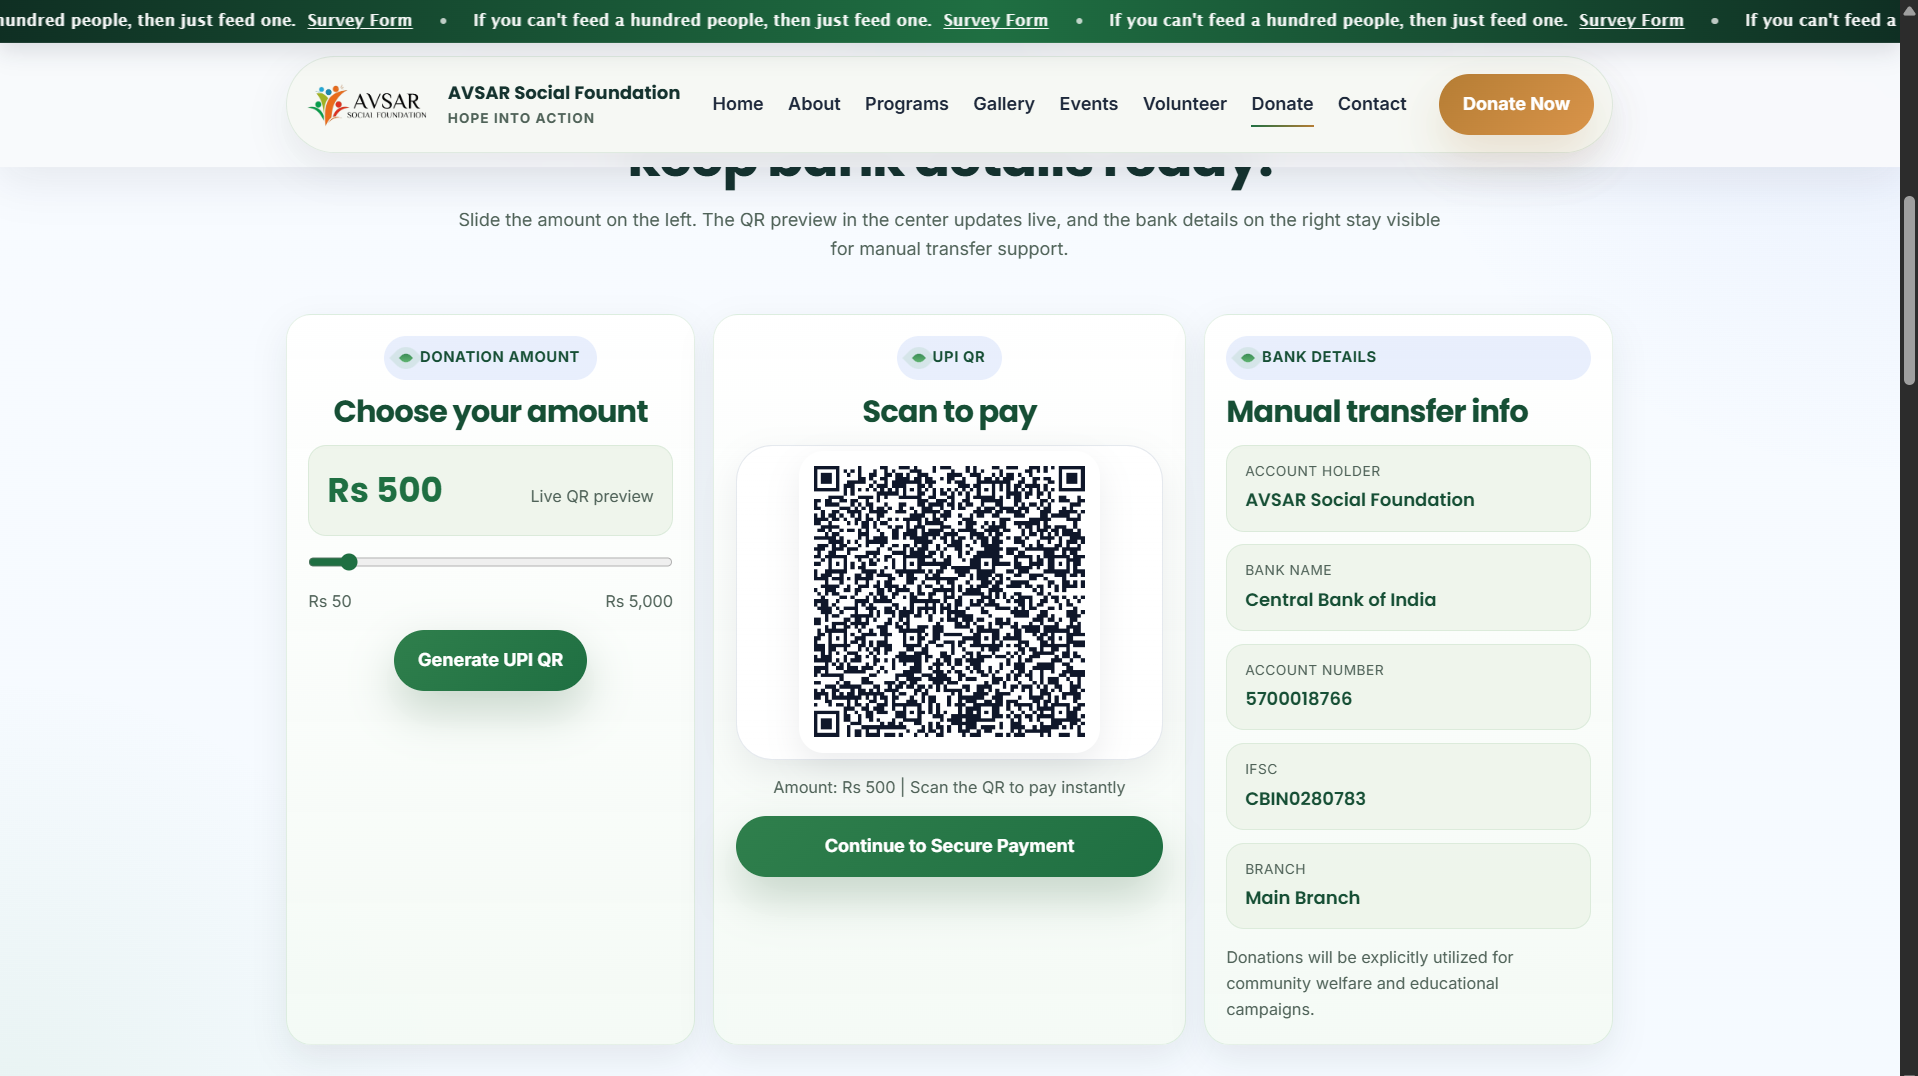Click the UPI QR code image
Image resolution: width=1918 pixels, height=1076 pixels.
[949, 601]
